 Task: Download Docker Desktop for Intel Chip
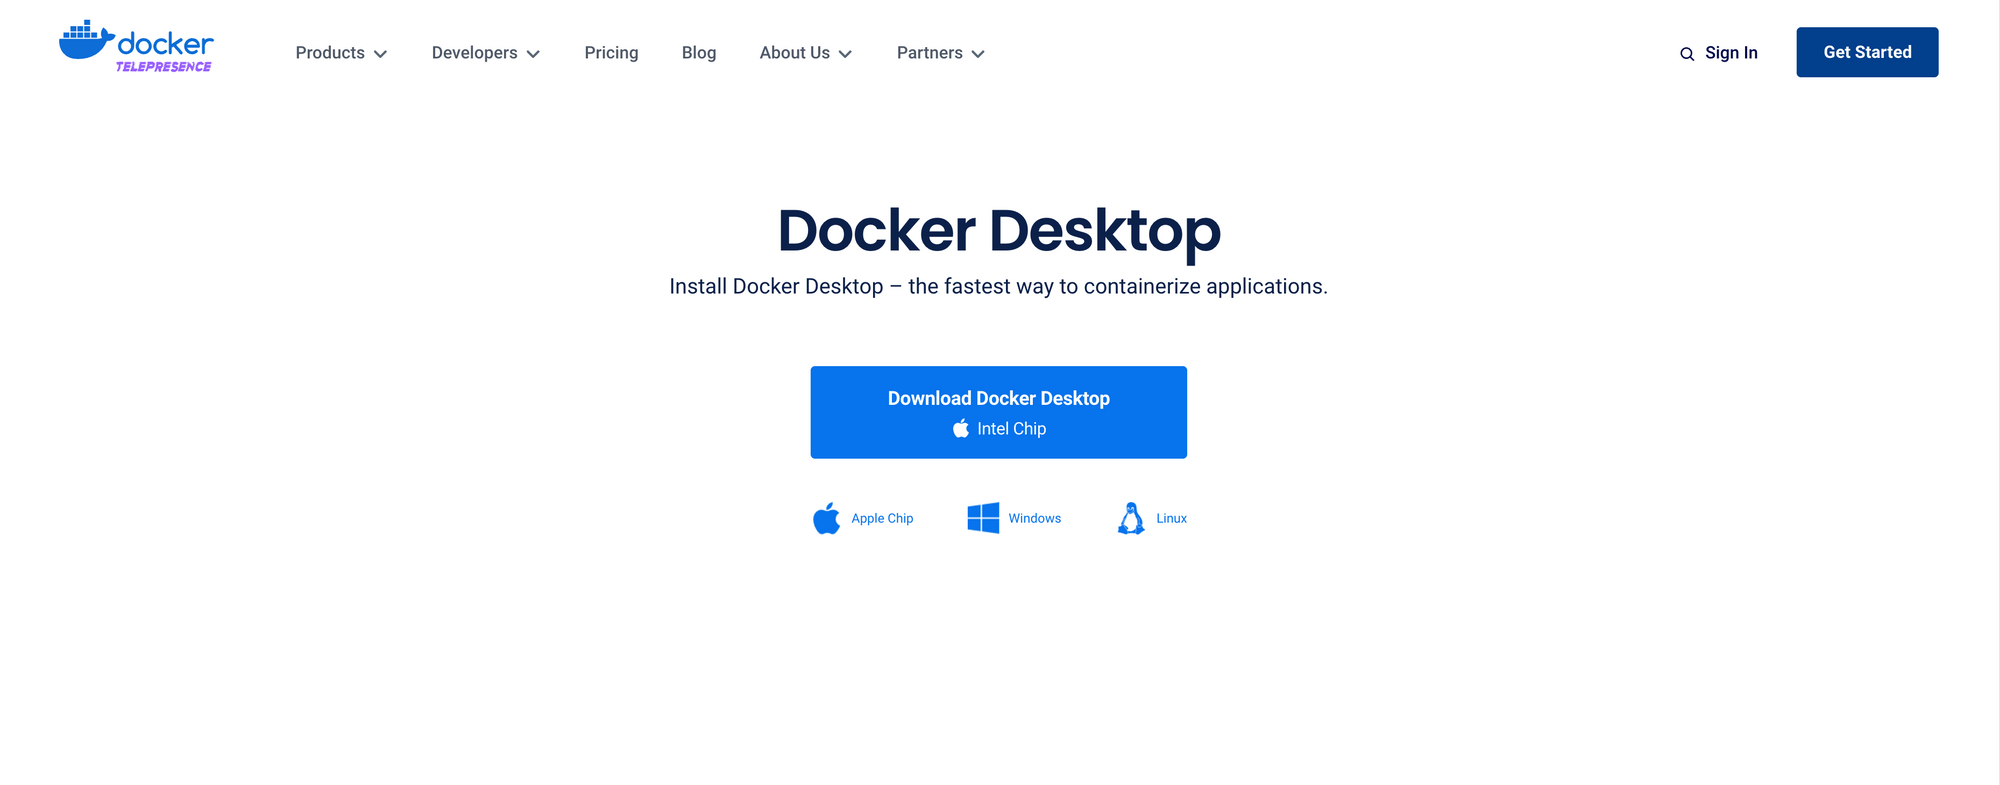(998, 412)
